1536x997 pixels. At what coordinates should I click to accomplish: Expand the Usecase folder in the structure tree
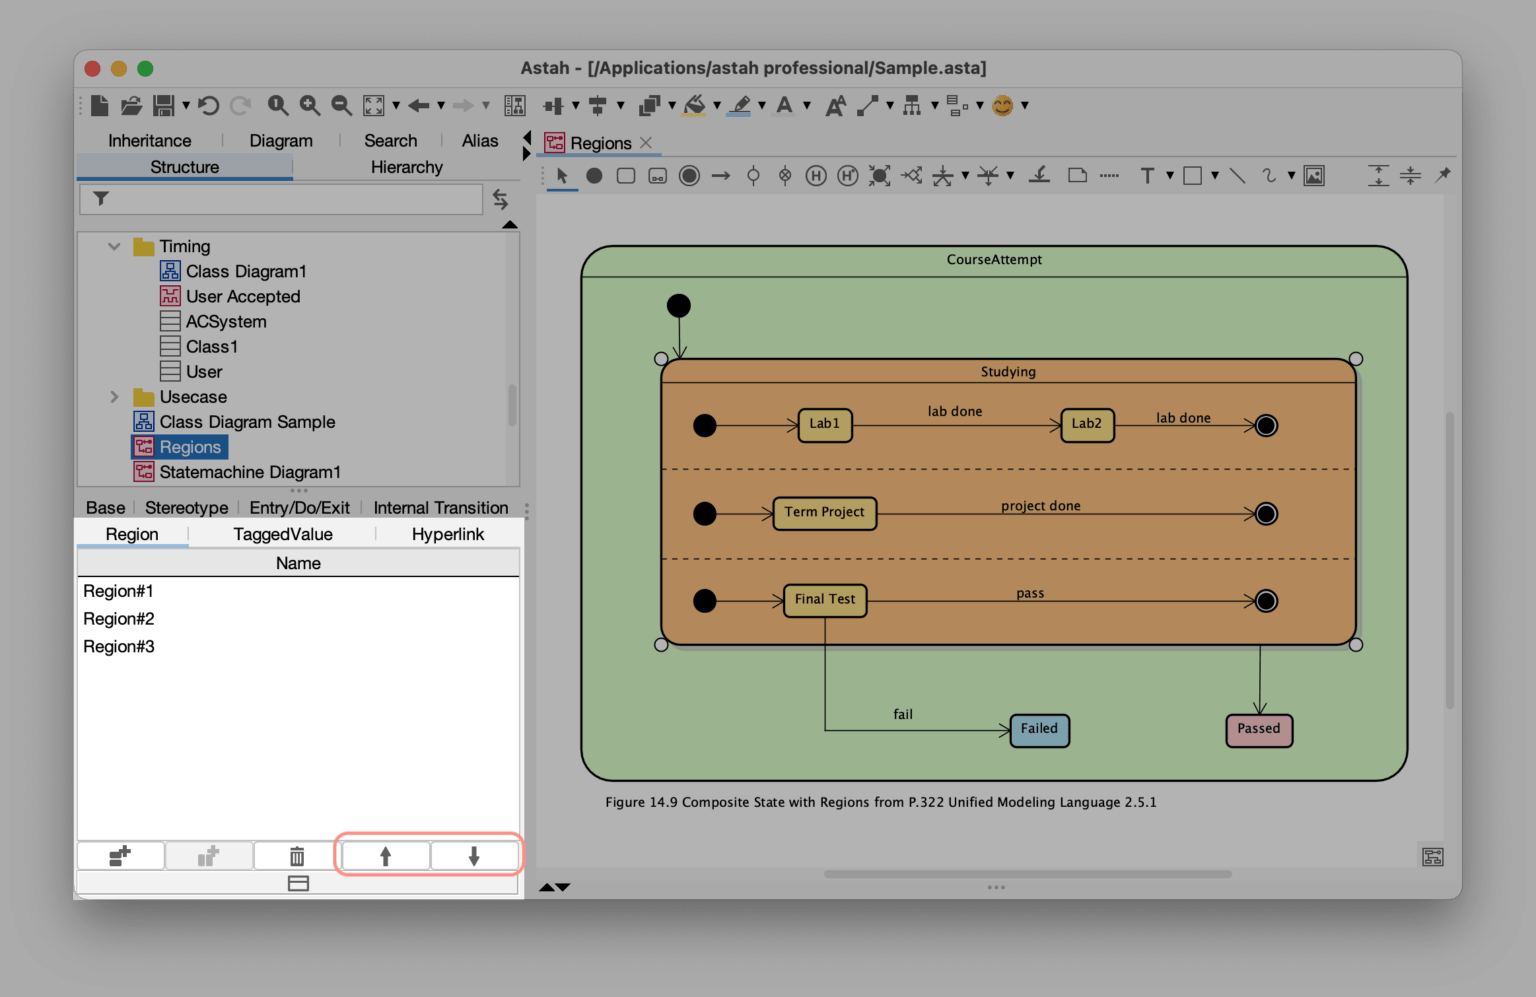pos(114,396)
